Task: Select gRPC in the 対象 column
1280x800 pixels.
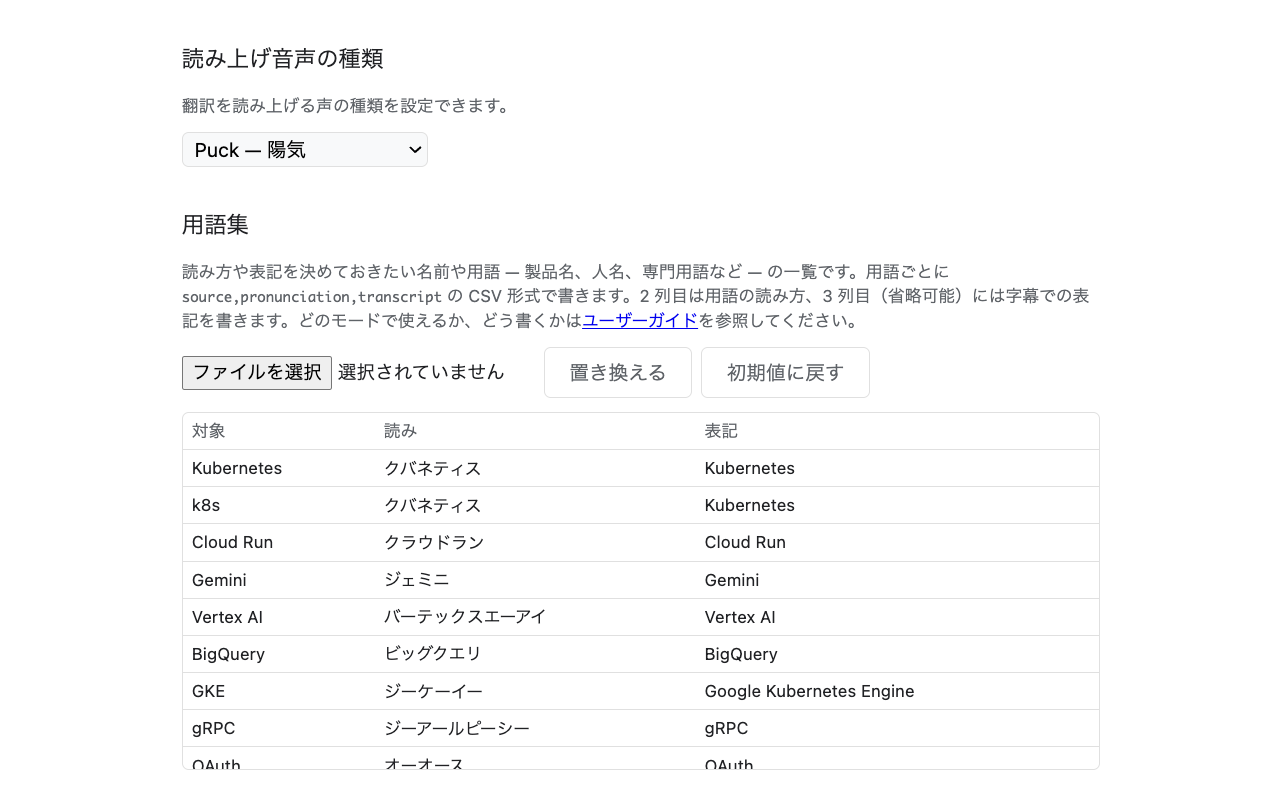Action: (x=213, y=728)
